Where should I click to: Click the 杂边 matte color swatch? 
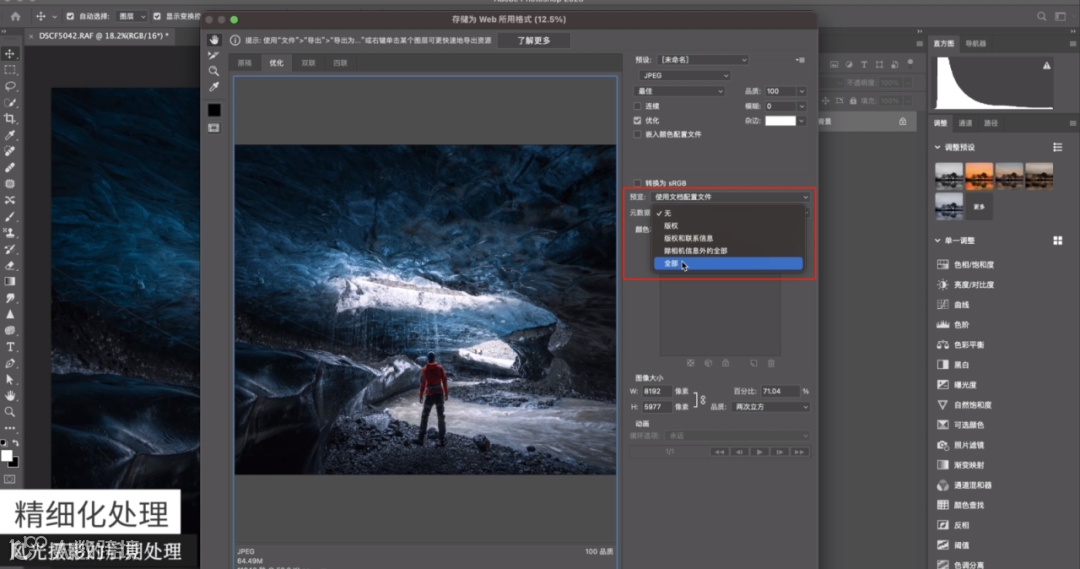point(780,121)
